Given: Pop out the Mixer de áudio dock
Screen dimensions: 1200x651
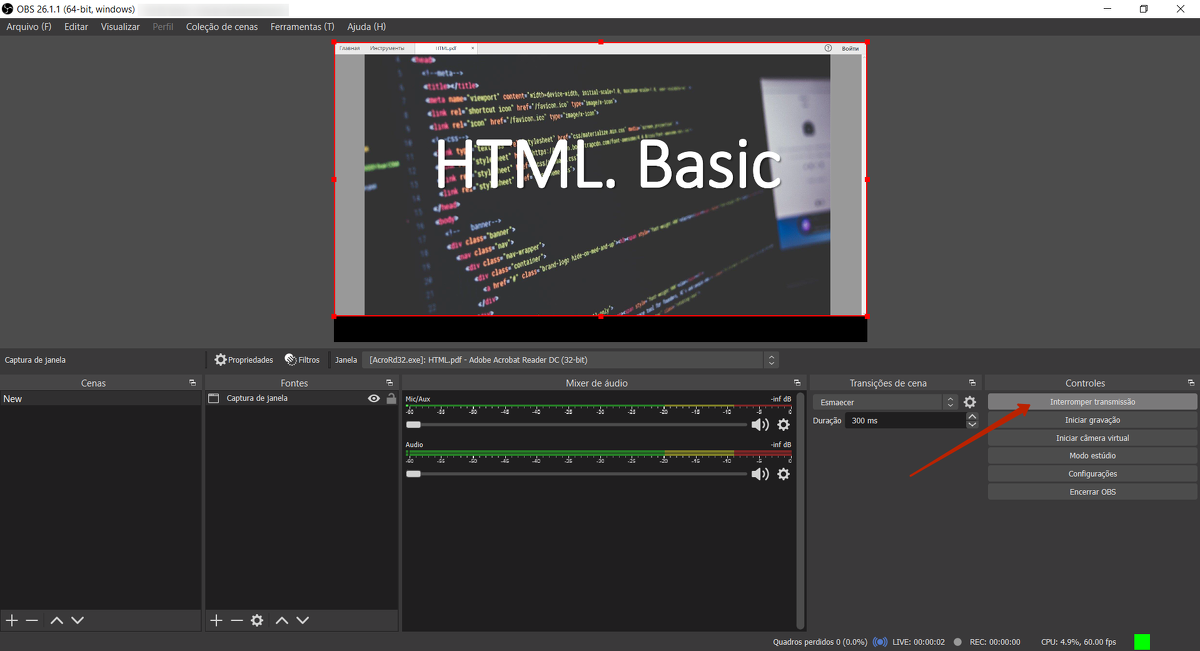Looking at the screenshot, I should 797,383.
